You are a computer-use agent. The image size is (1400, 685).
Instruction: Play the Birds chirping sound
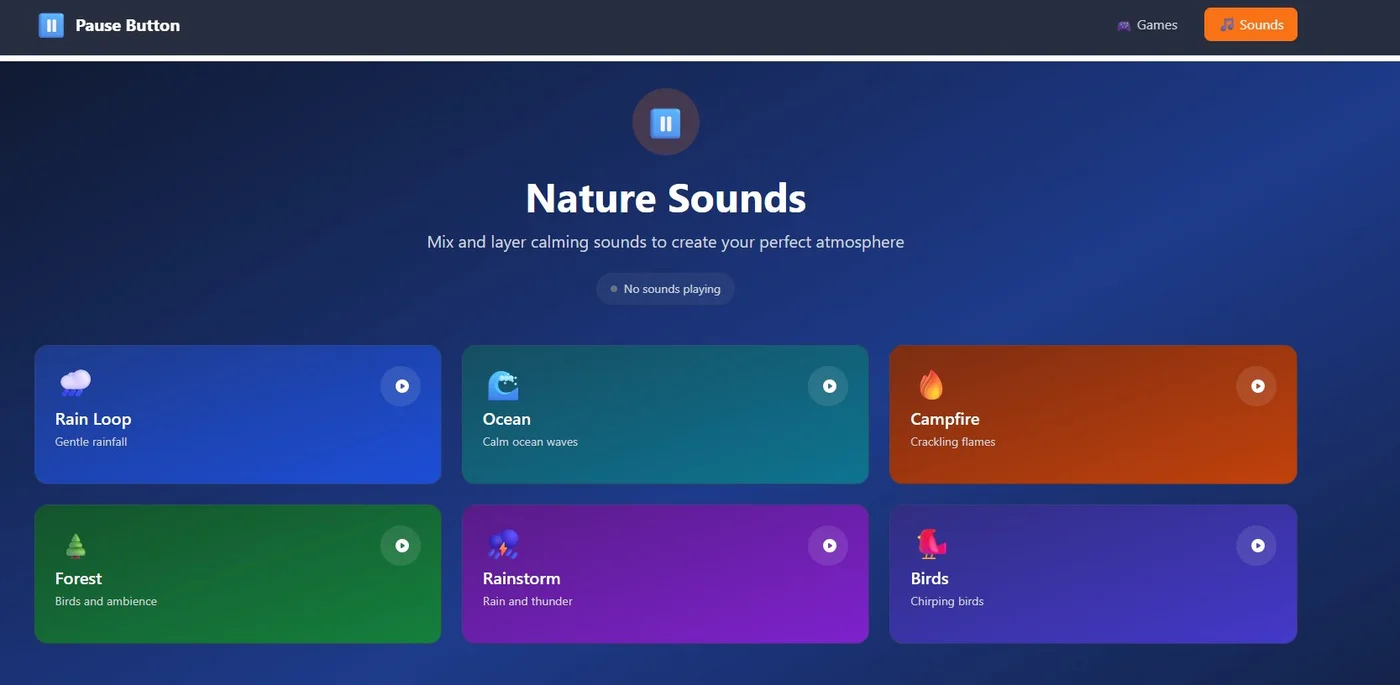pos(1256,545)
